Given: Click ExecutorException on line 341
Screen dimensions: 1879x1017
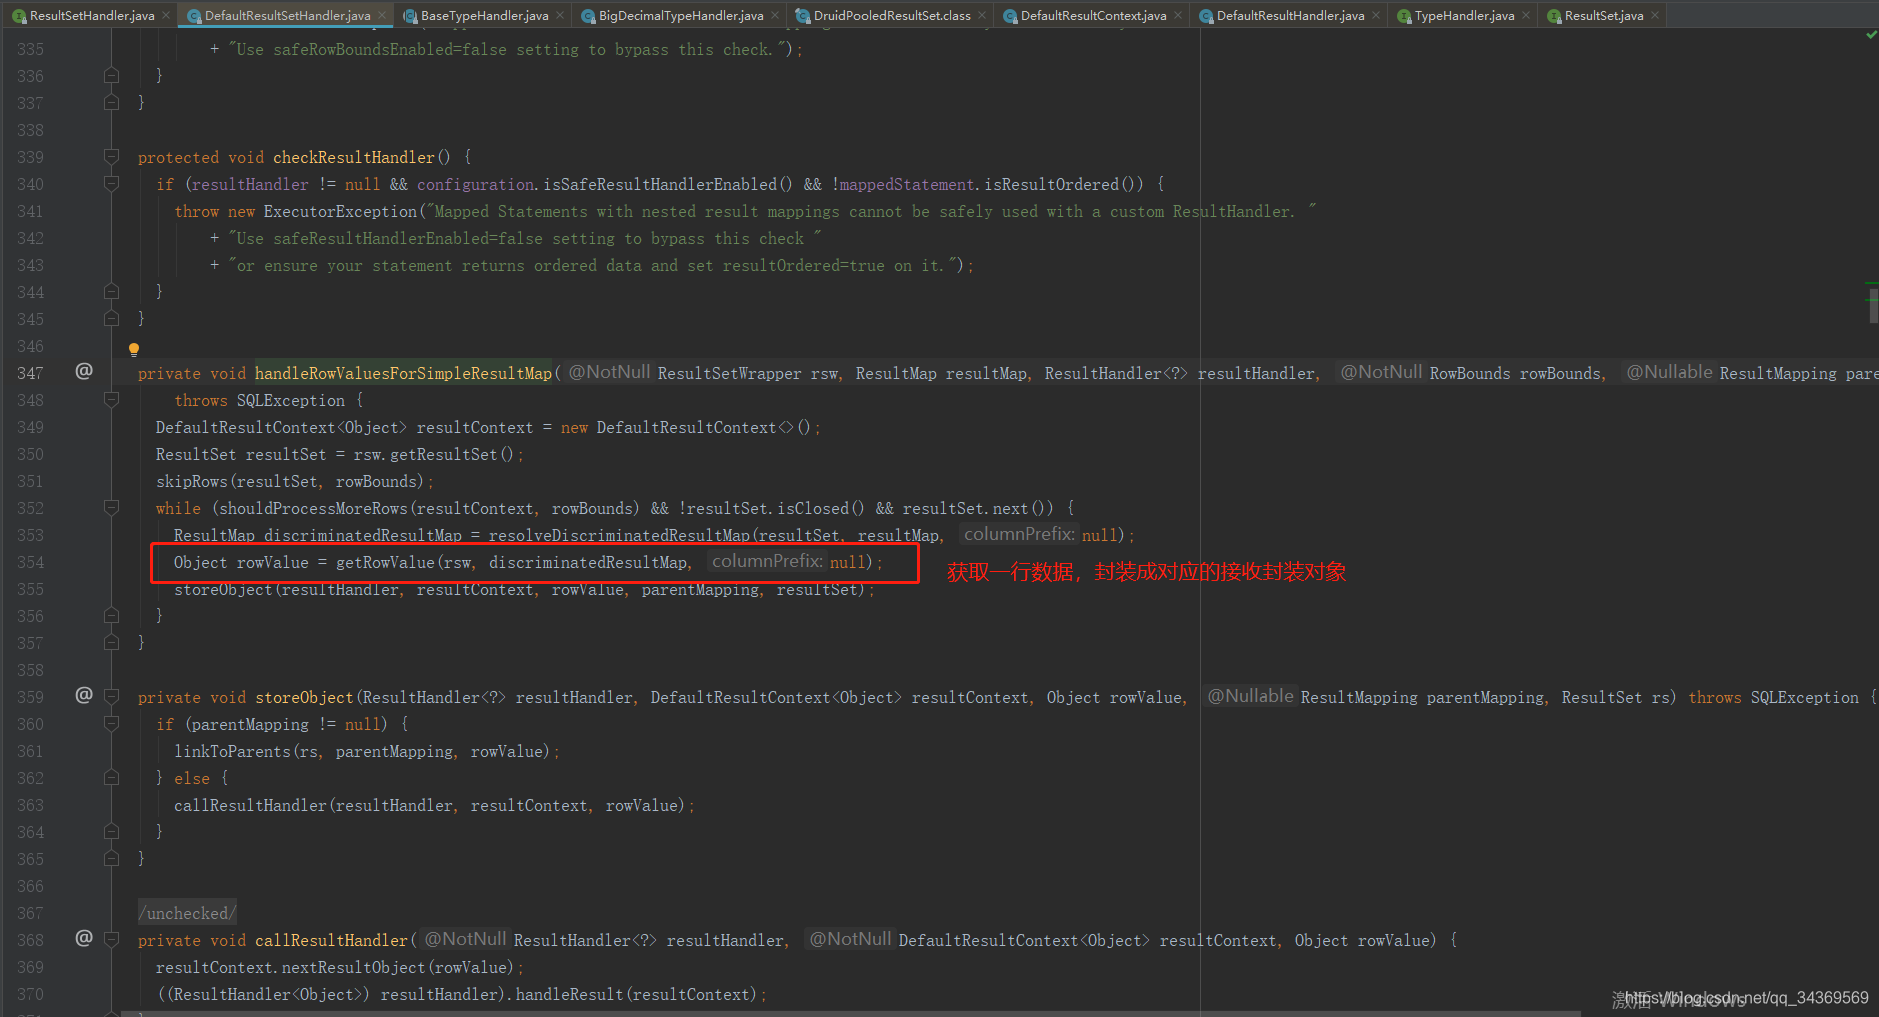Looking at the screenshot, I should coord(340,211).
